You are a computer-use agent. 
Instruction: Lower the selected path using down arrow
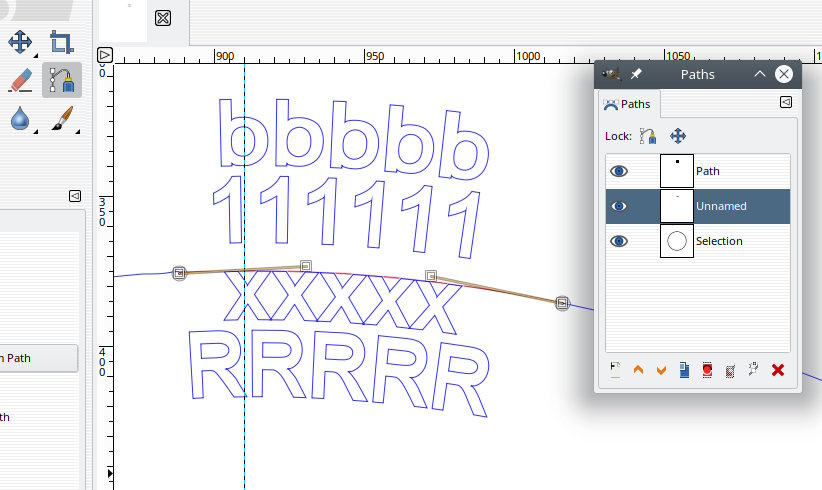click(661, 371)
